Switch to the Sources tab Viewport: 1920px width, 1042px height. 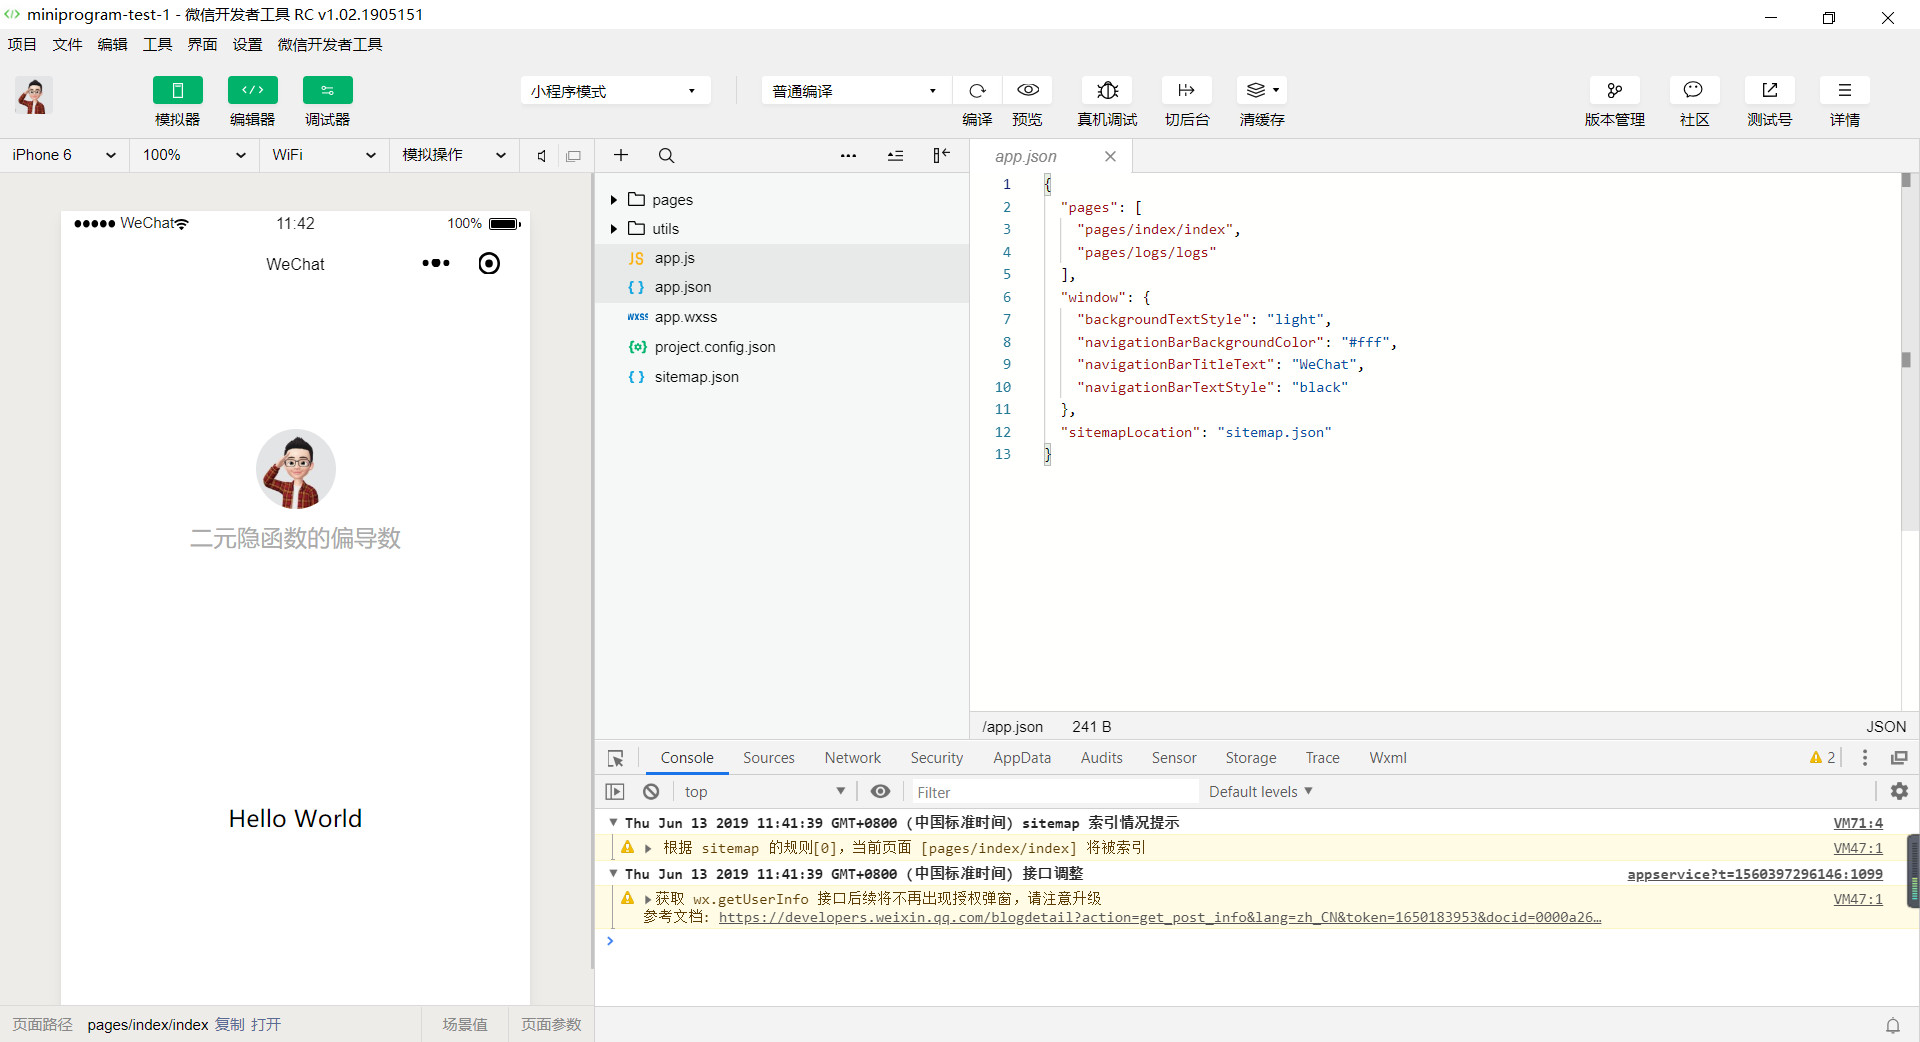768,758
